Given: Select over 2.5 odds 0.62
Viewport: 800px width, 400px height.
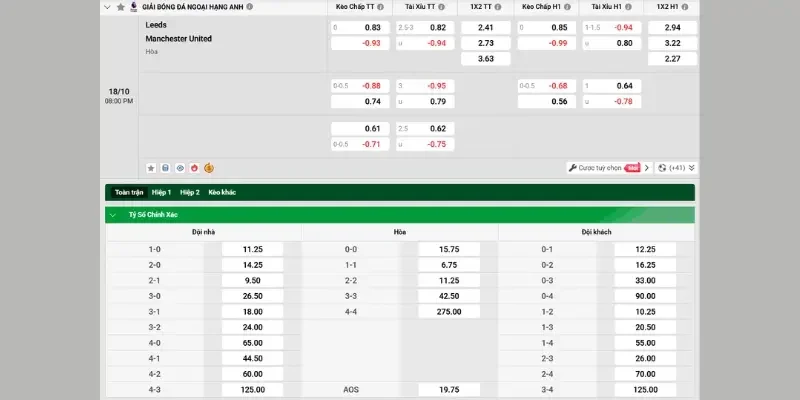Looking at the screenshot, I should point(425,129).
